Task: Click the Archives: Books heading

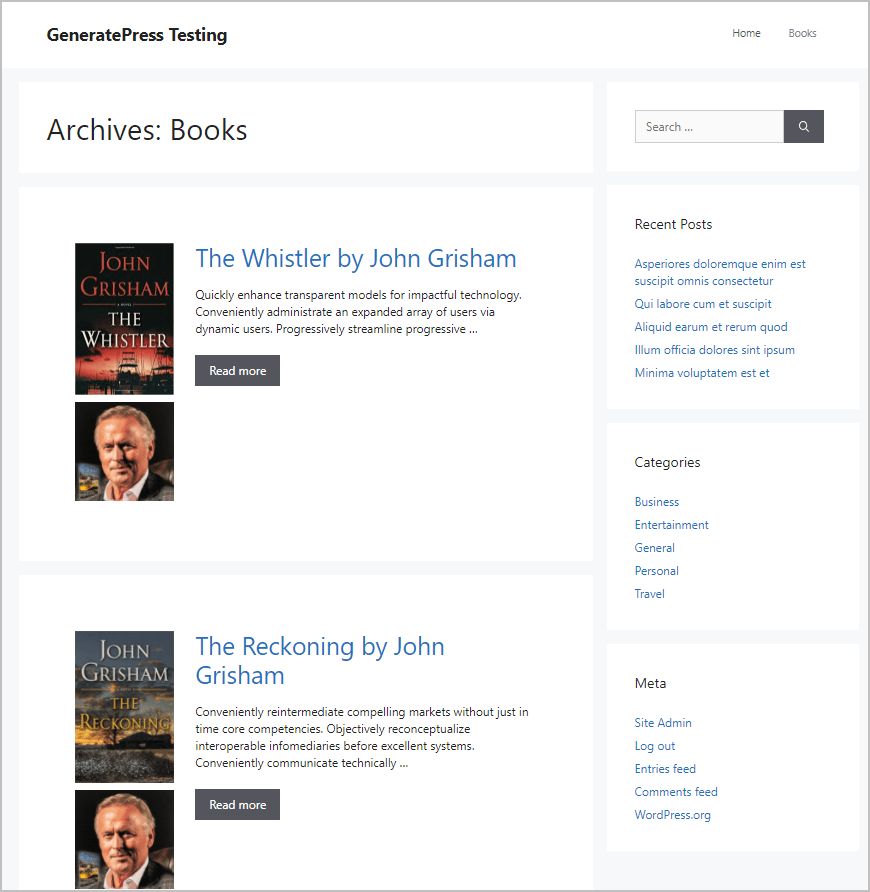Action: coord(147,130)
